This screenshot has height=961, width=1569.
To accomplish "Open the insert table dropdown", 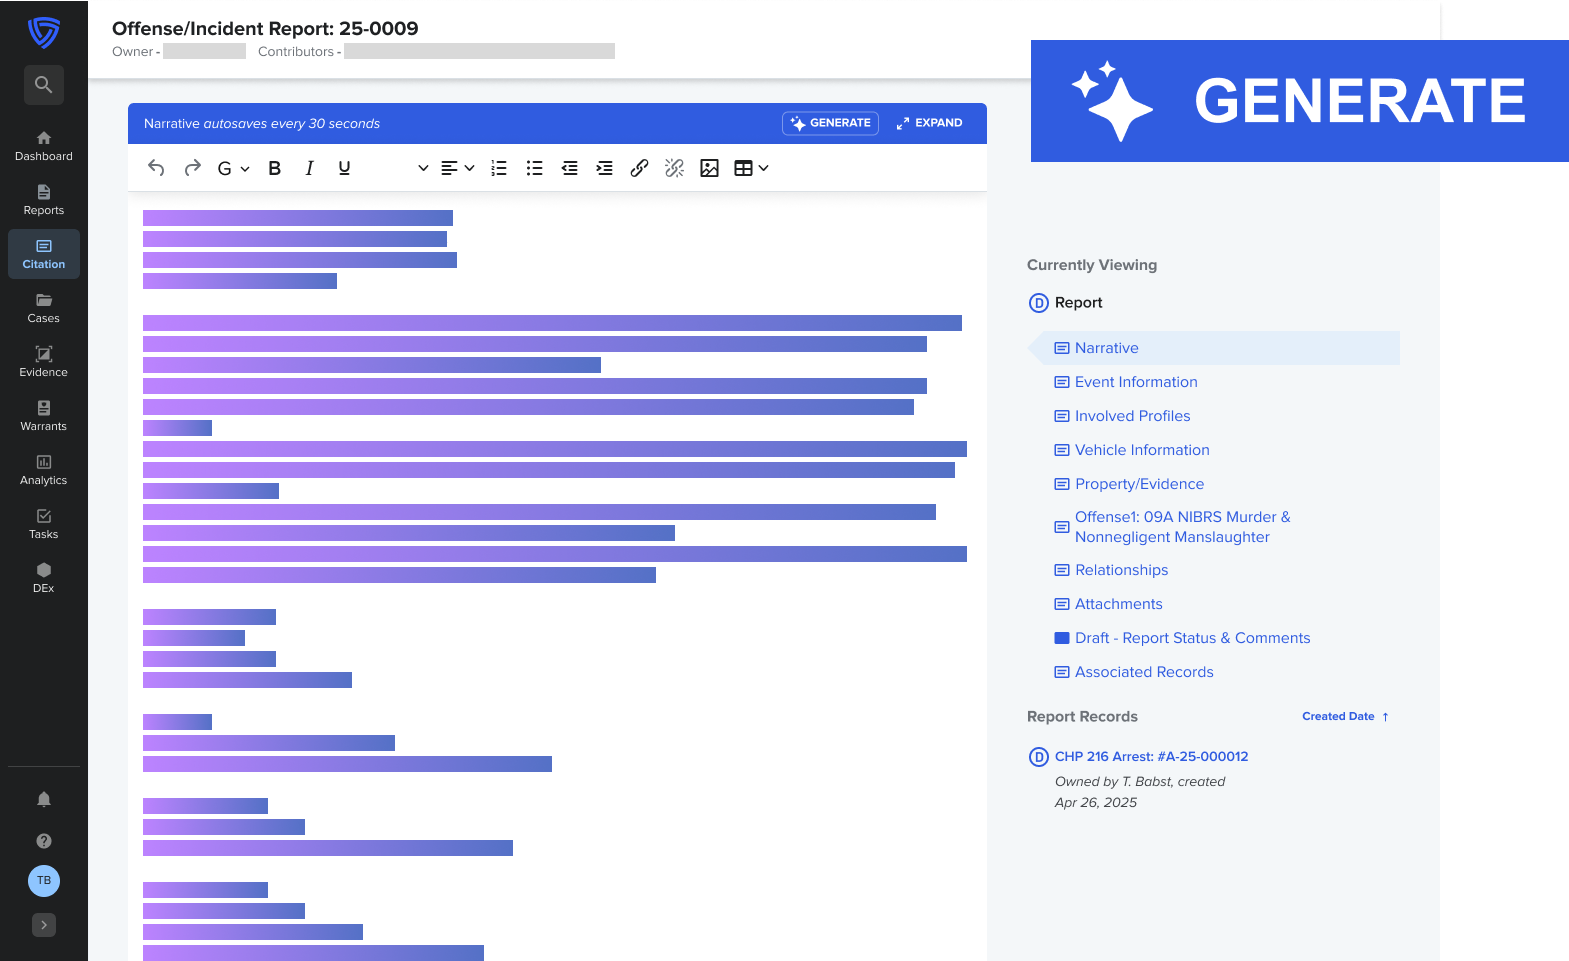I will (751, 168).
